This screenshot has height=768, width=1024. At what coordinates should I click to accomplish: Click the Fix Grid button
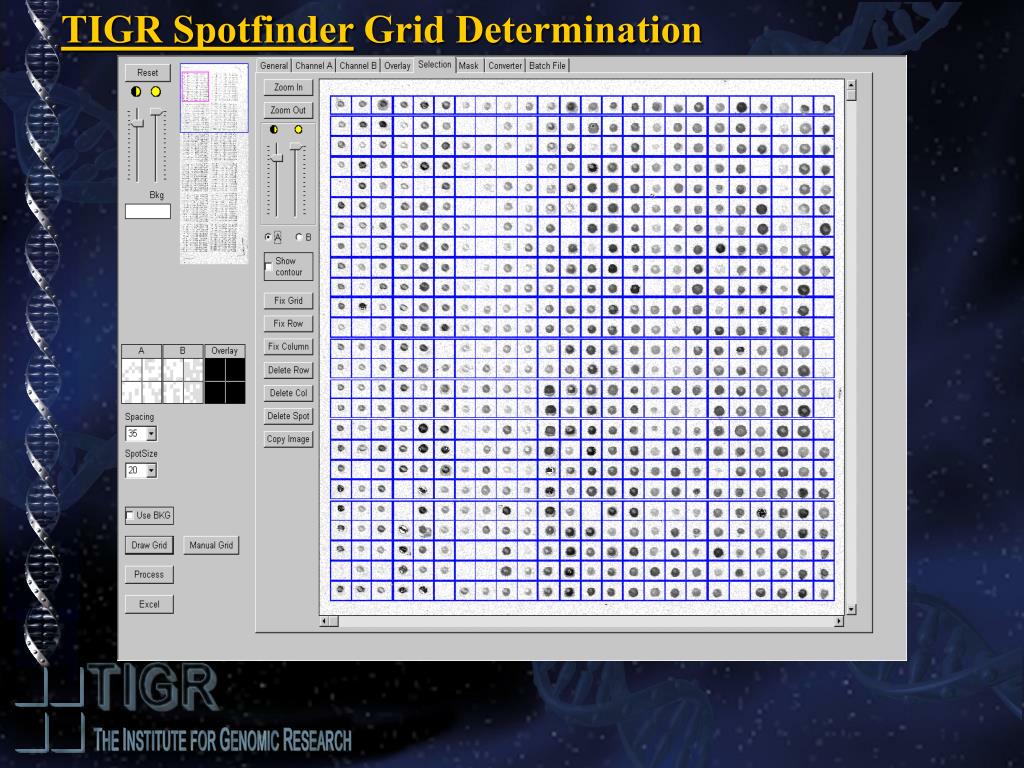coord(288,300)
